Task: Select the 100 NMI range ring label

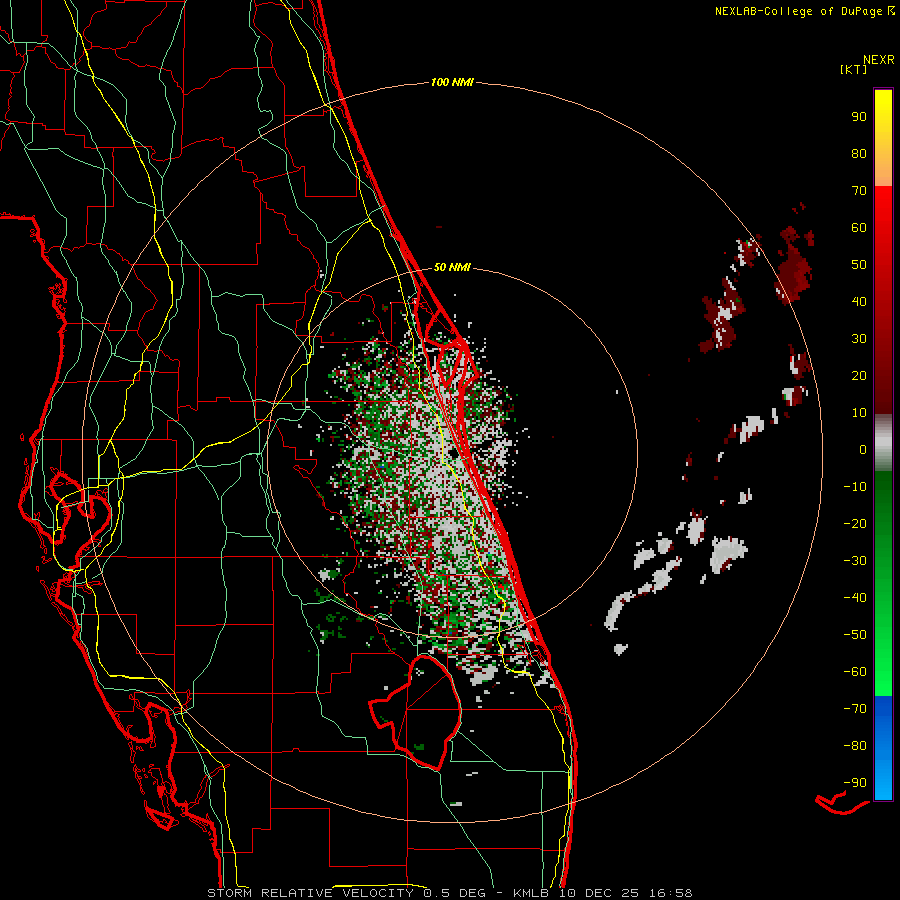Action: coord(452,83)
